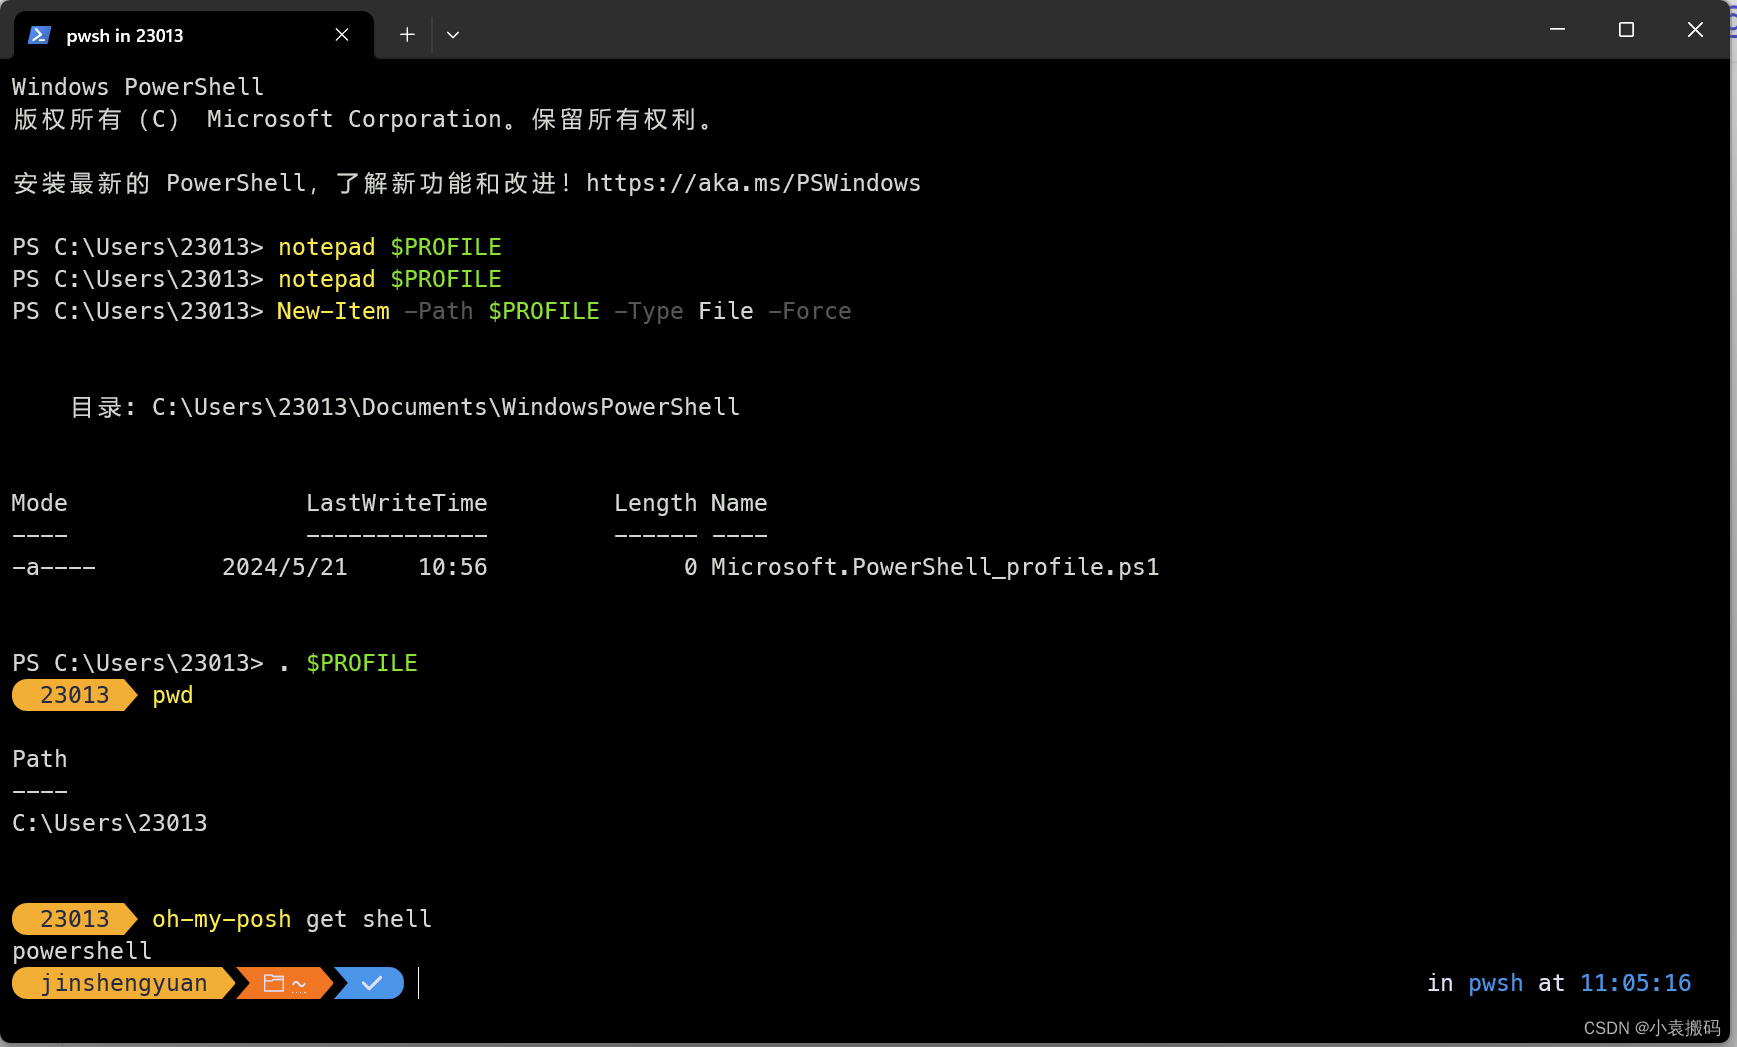Maximize the terminal window
This screenshot has height=1047, width=1737.
coord(1626,30)
